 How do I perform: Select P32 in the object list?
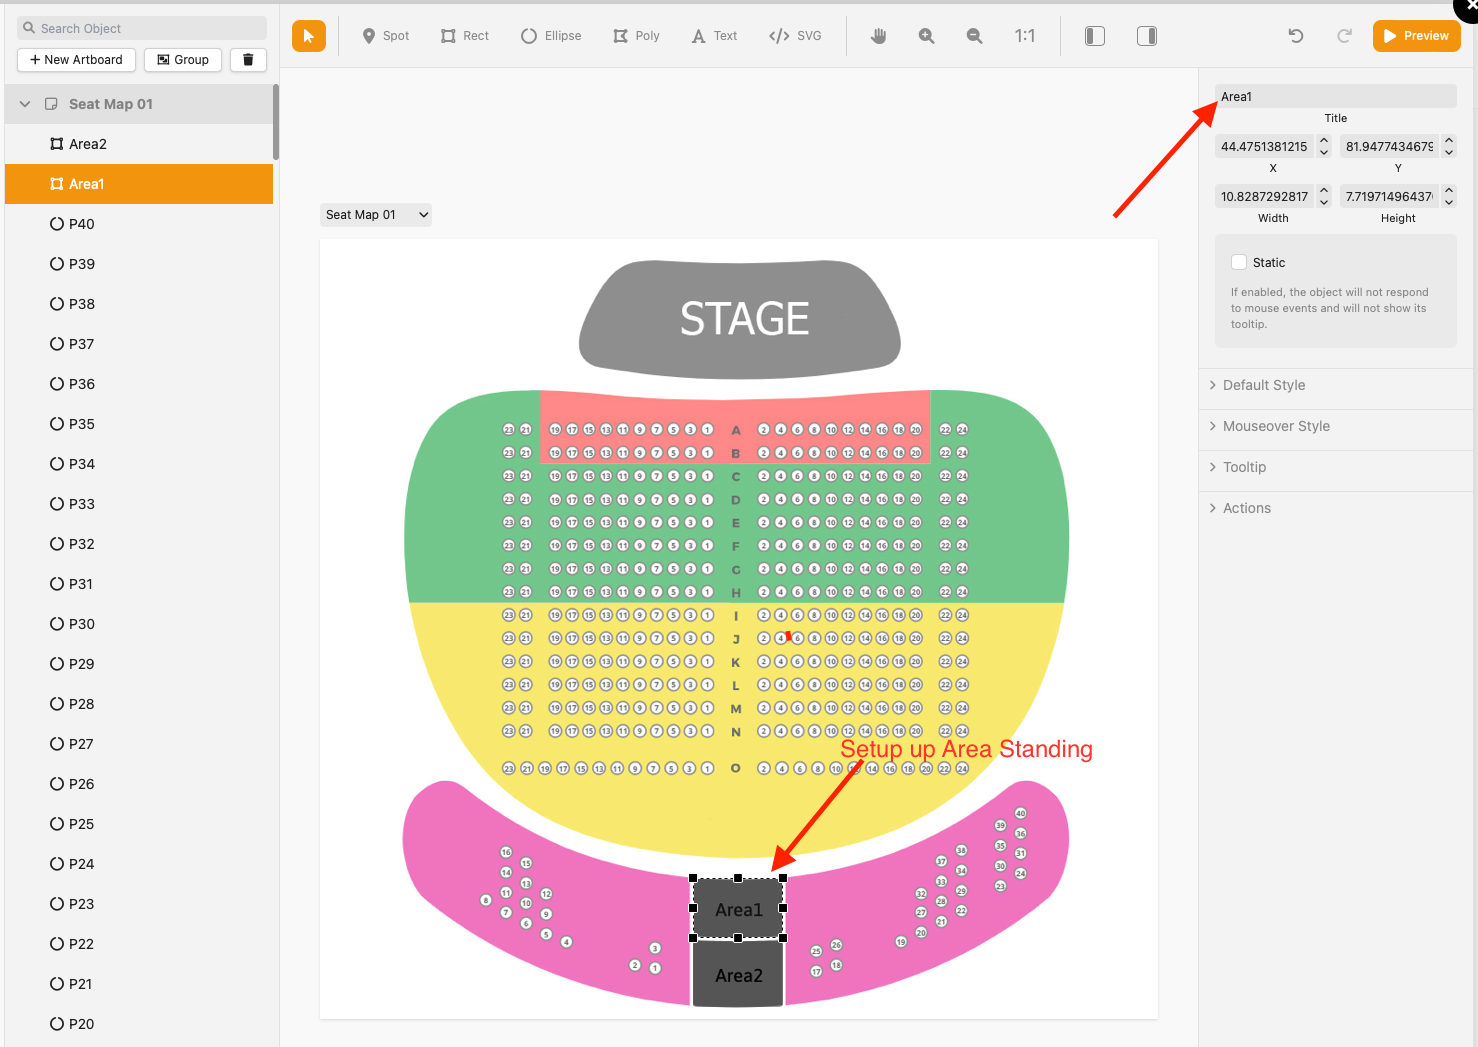click(139, 544)
